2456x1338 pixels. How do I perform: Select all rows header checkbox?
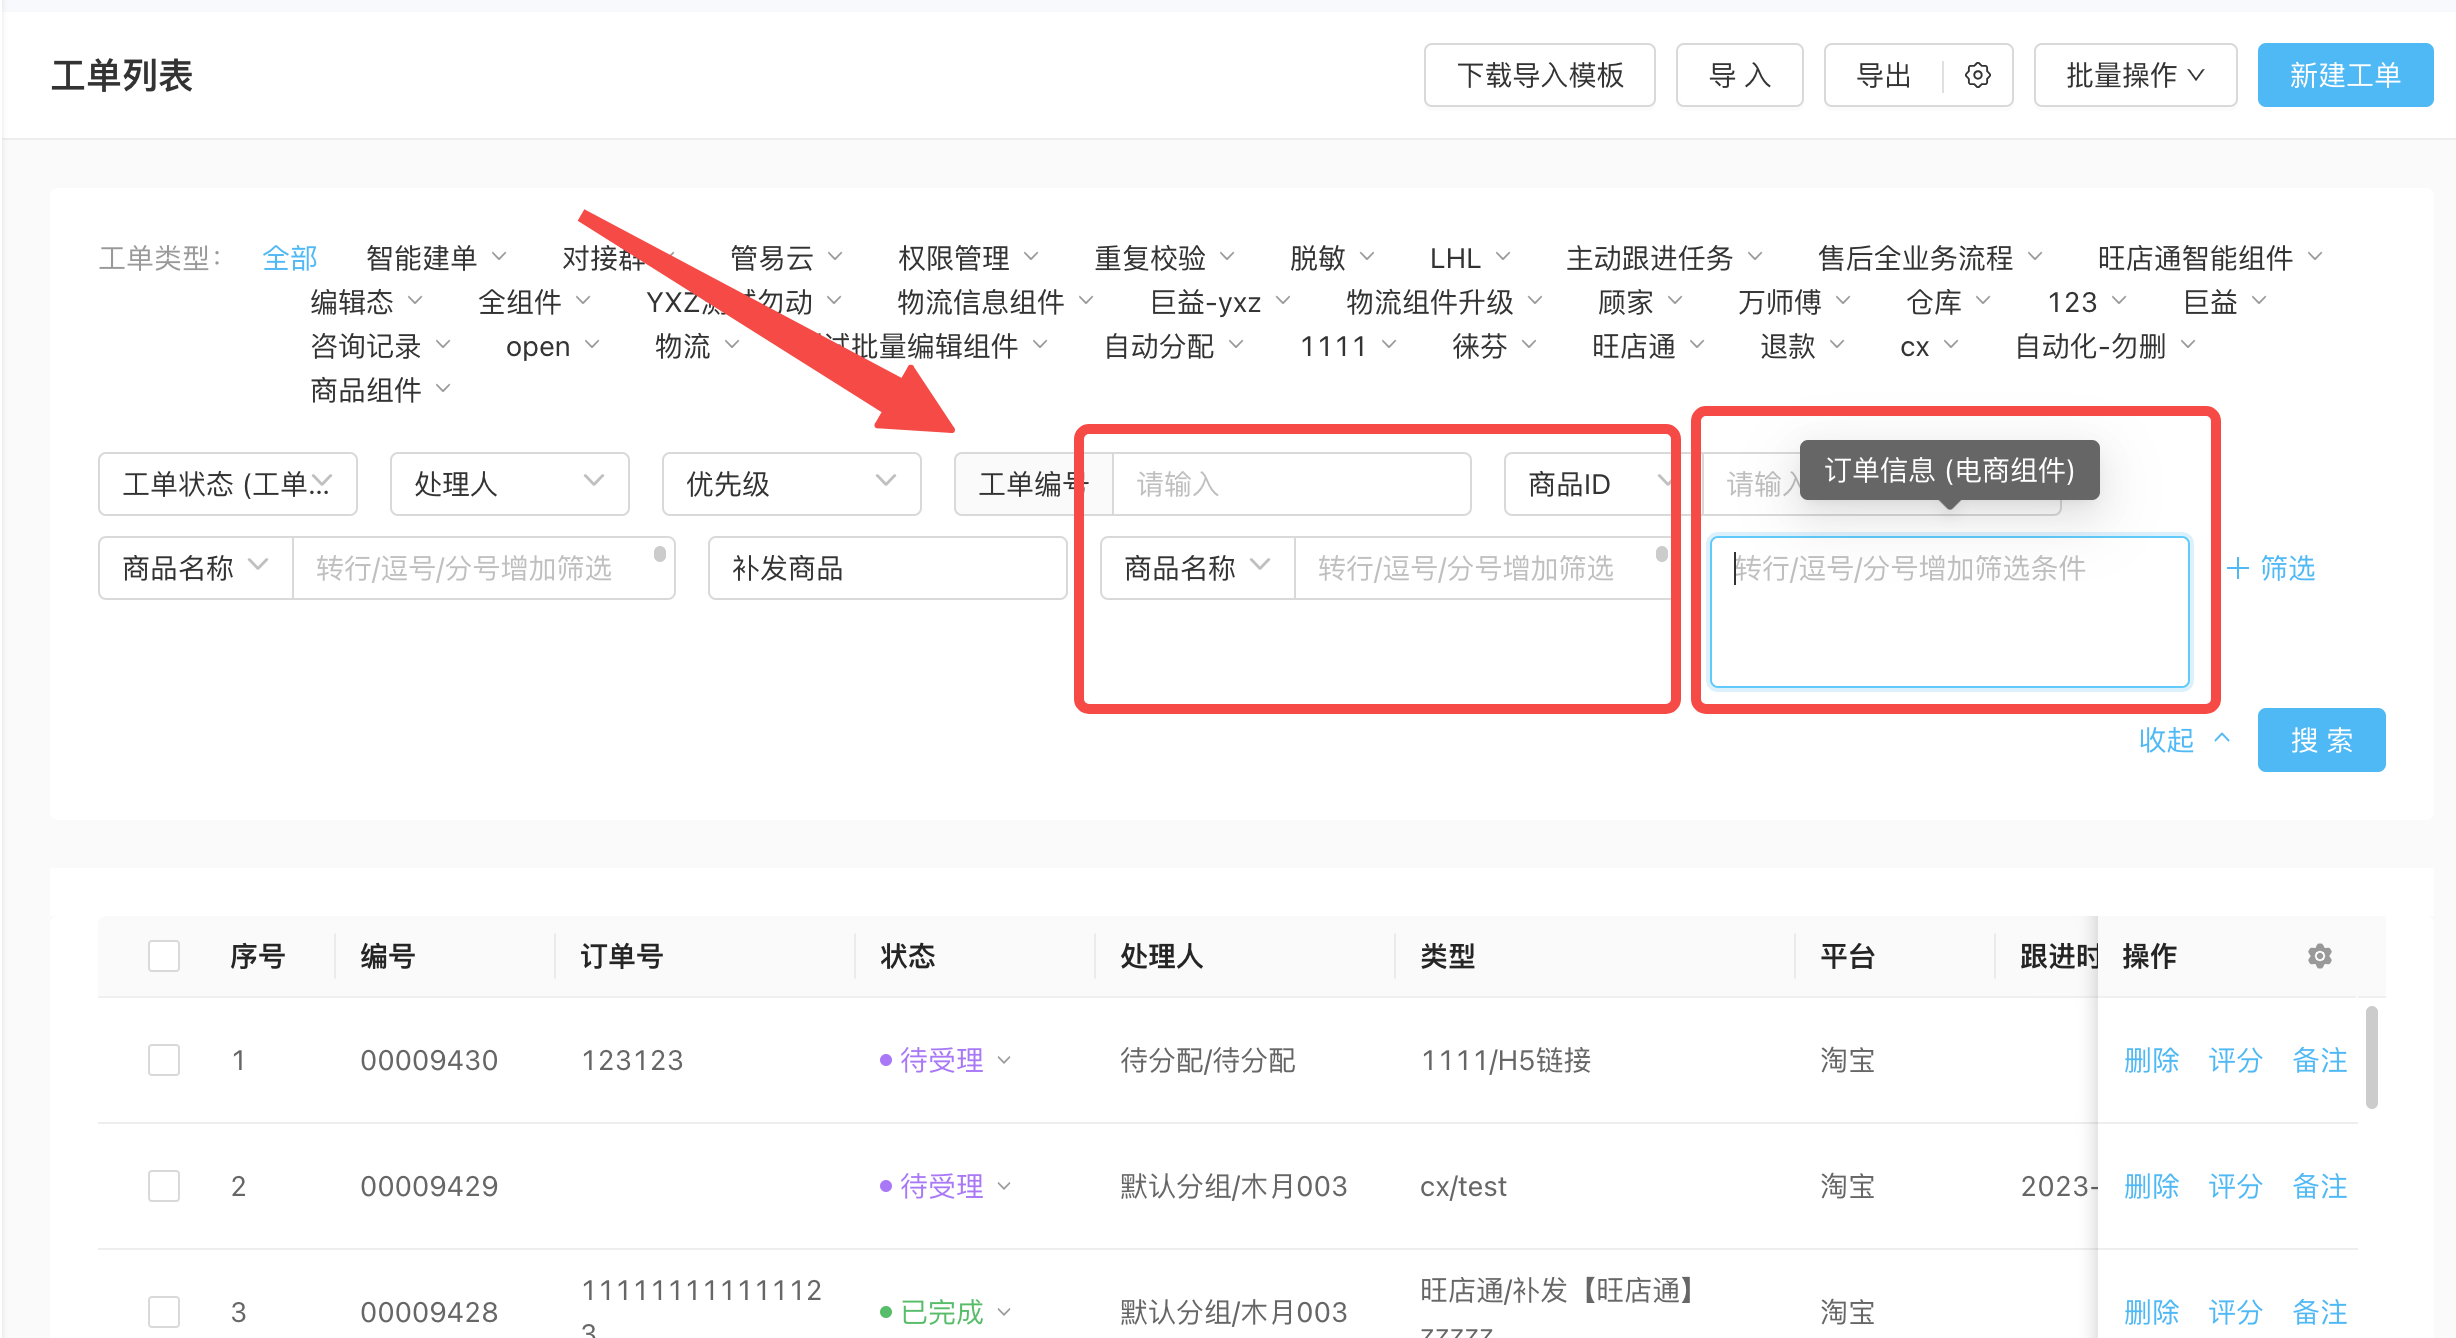(164, 956)
